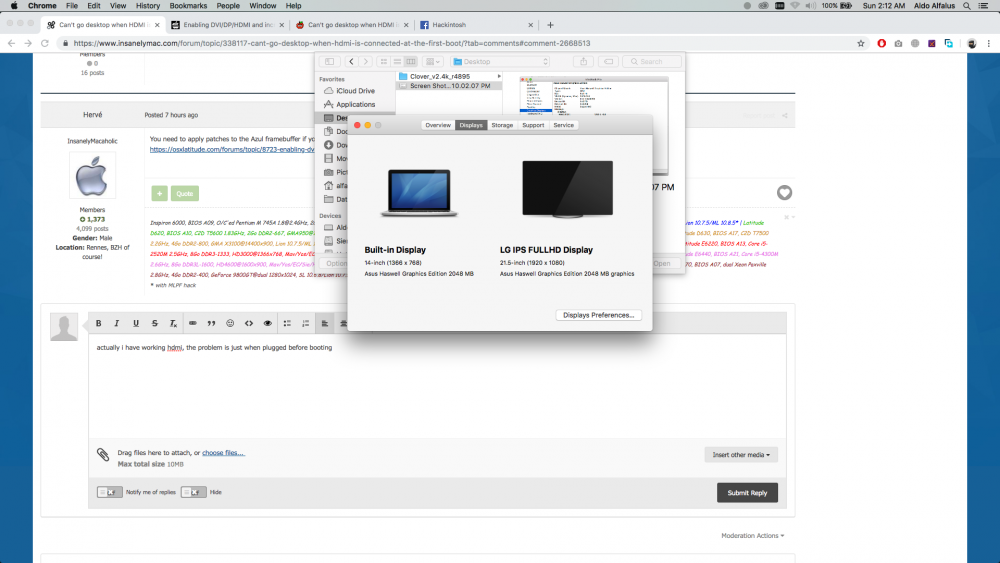This screenshot has height=563, width=1000.
Task: Open the emoticon picker in editor
Action: (x=230, y=323)
